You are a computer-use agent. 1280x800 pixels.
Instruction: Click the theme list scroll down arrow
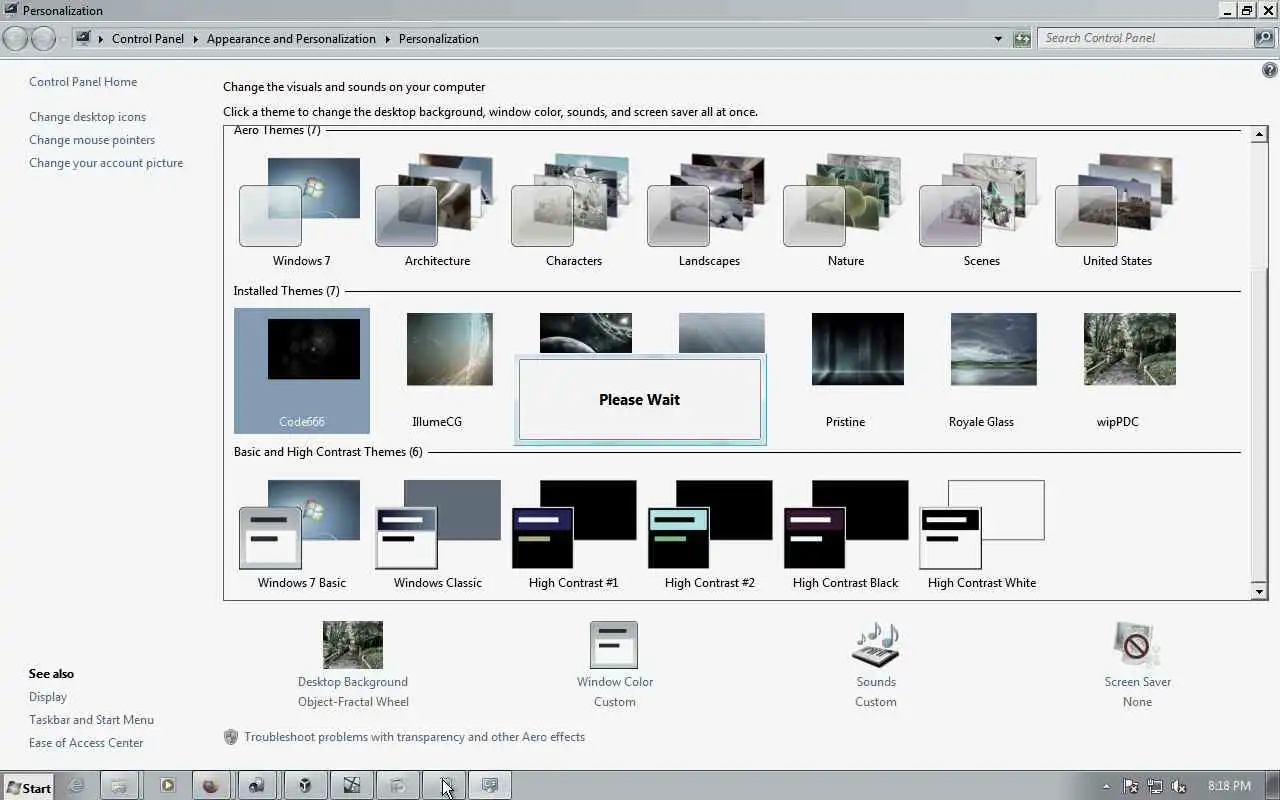point(1259,591)
